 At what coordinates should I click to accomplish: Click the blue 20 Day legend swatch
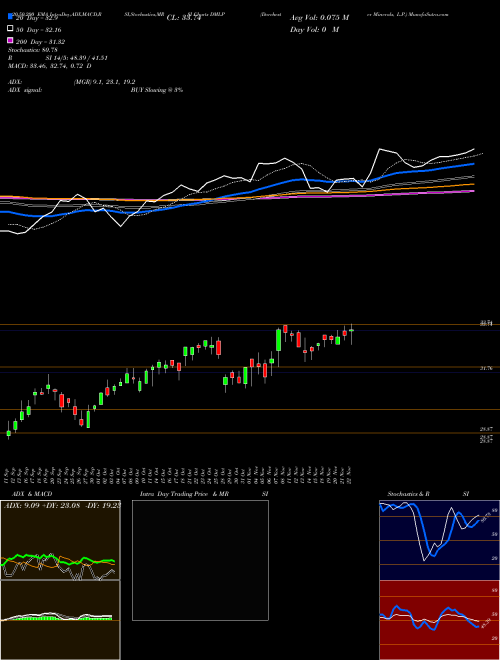pyautogui.click(x=11, y=17)
